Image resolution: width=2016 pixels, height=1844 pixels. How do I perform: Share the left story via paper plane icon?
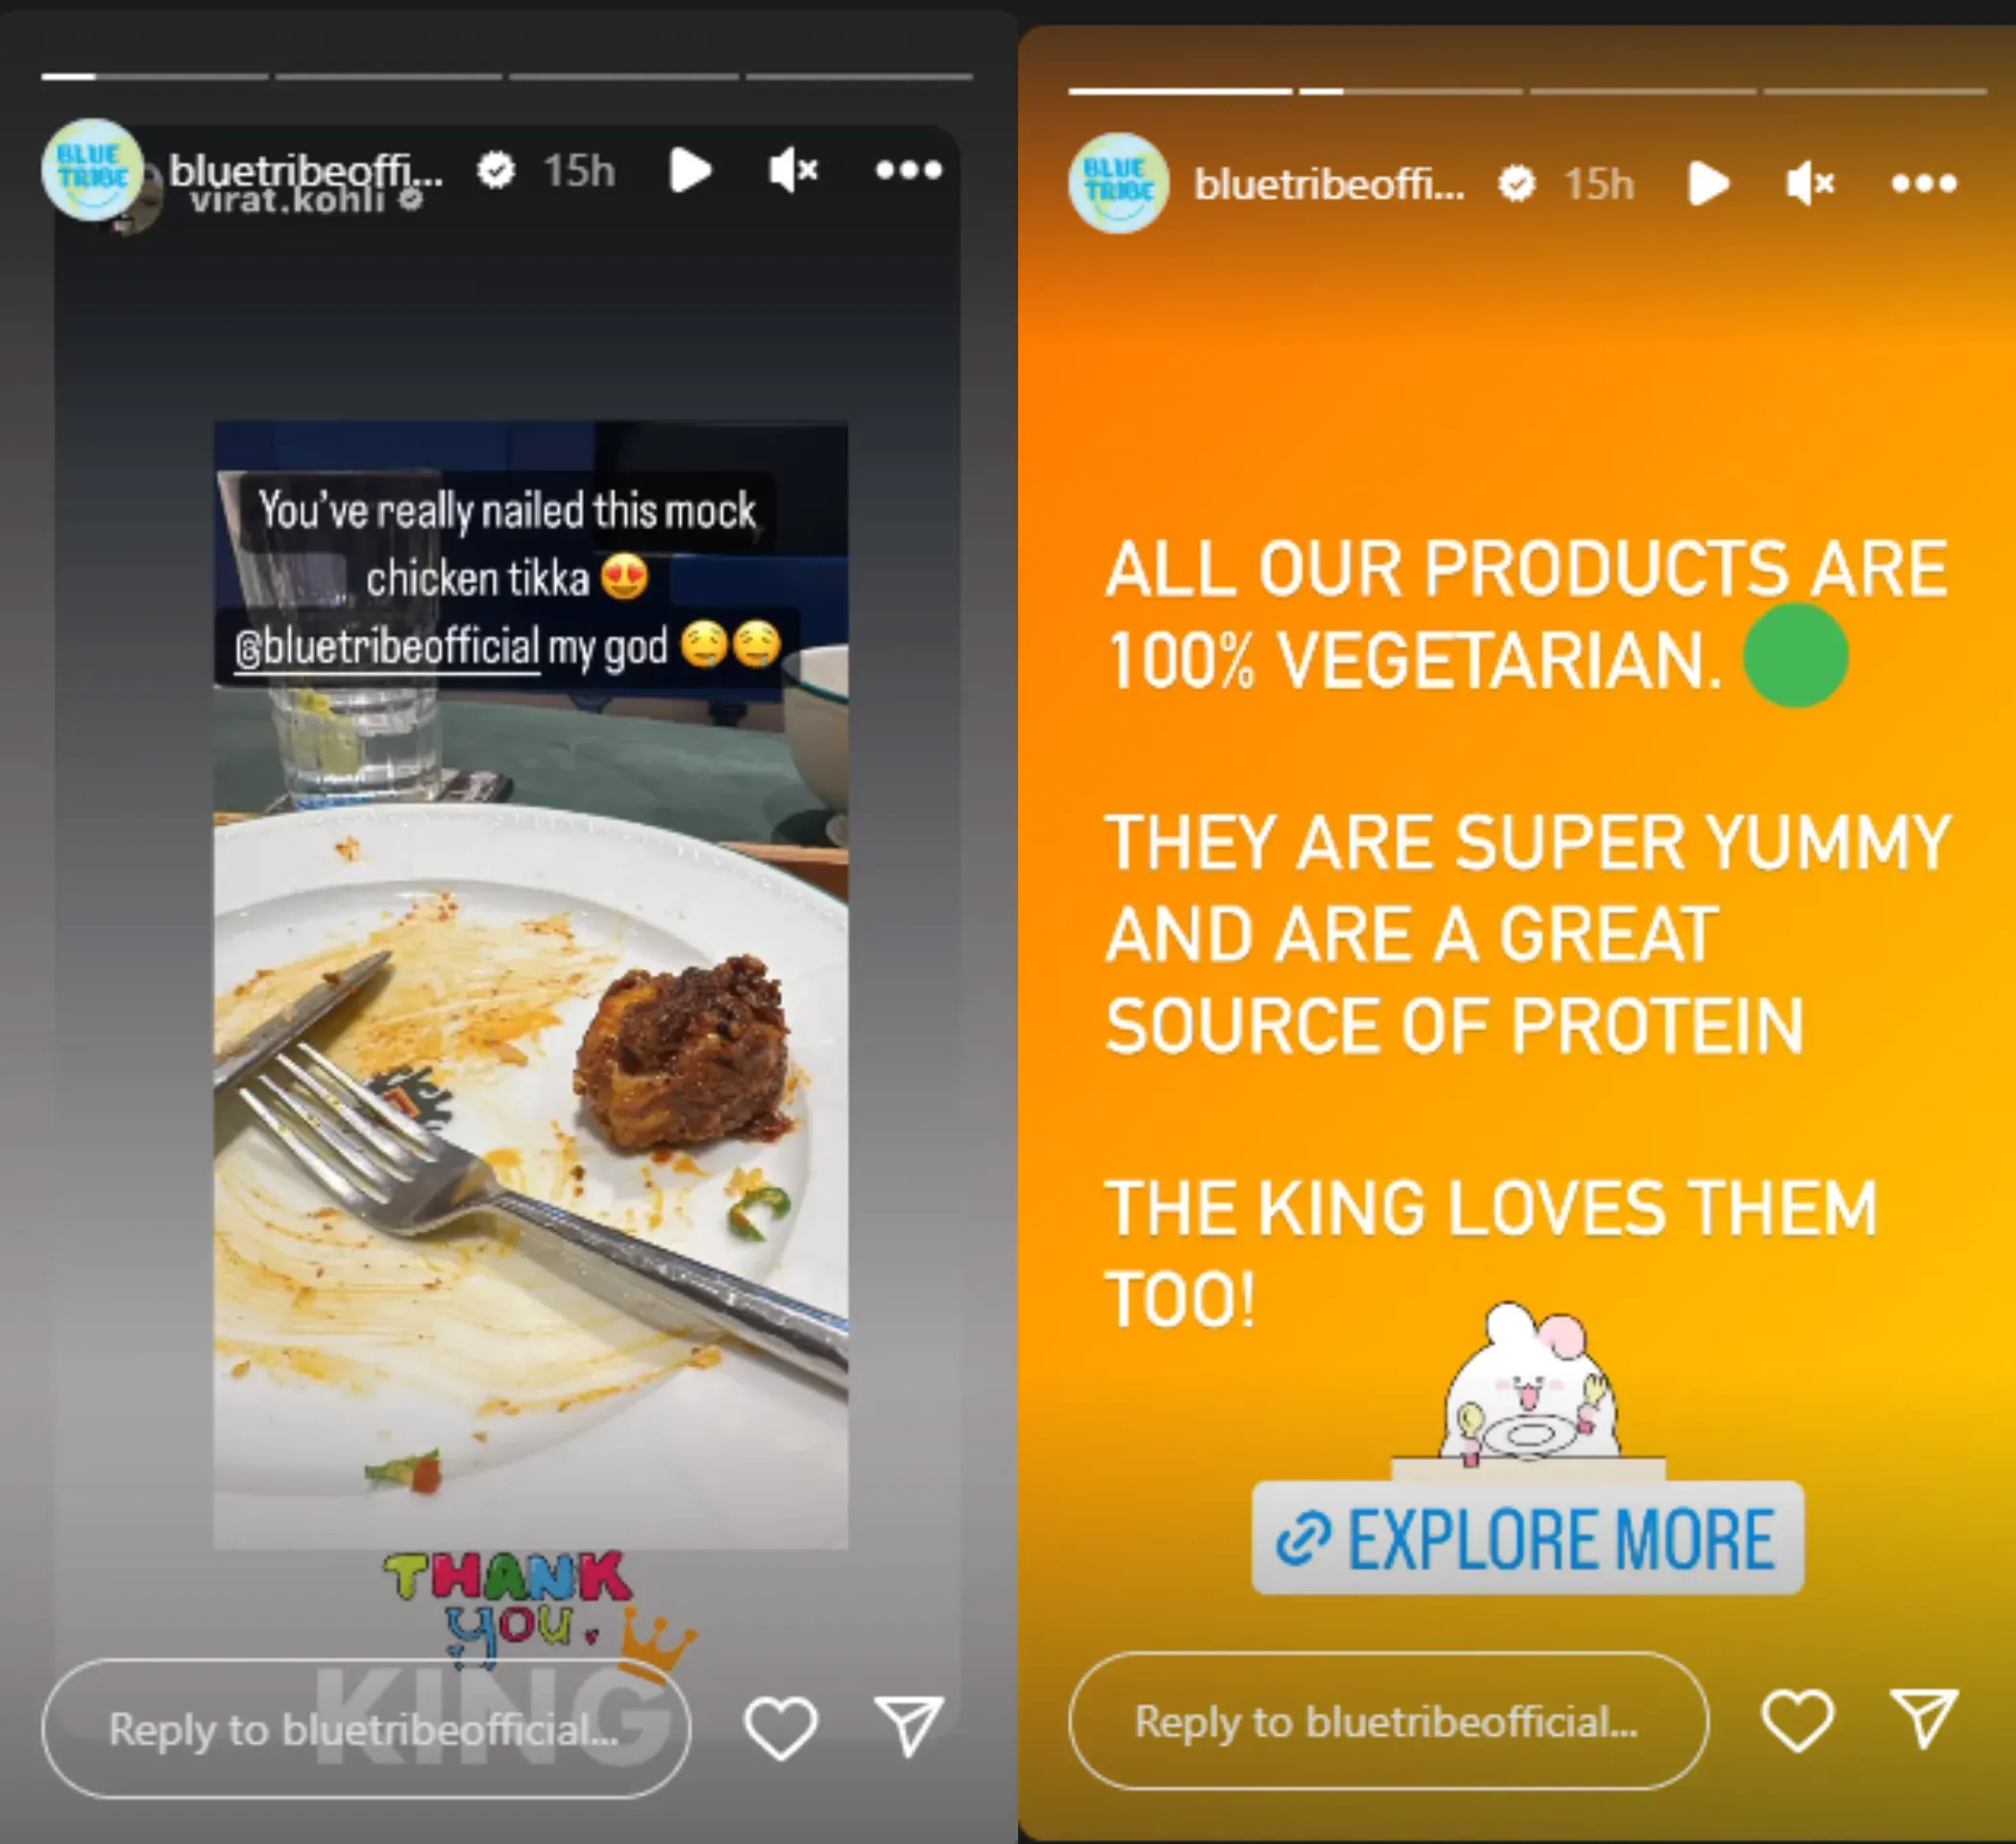point(908,1725)
